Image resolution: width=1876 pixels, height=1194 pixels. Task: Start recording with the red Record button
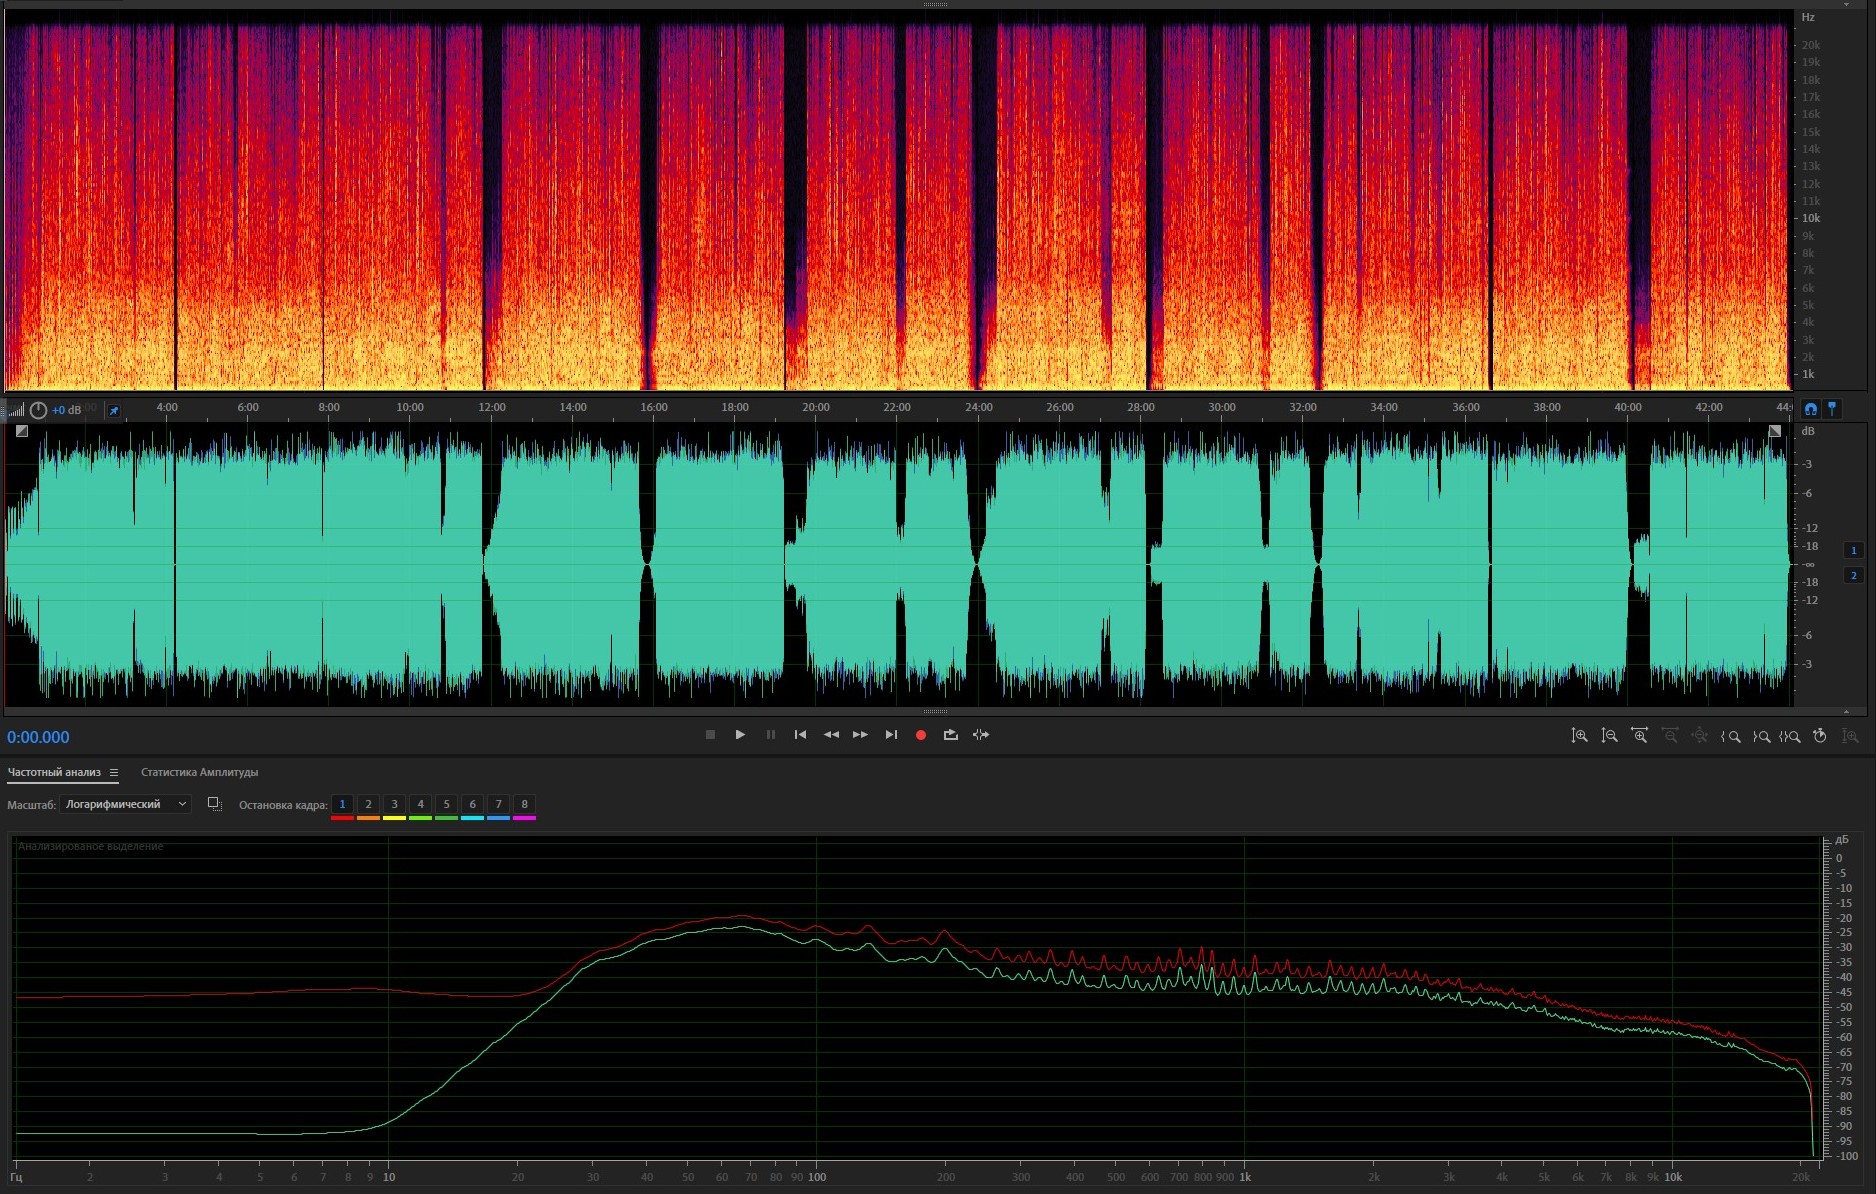921,735
